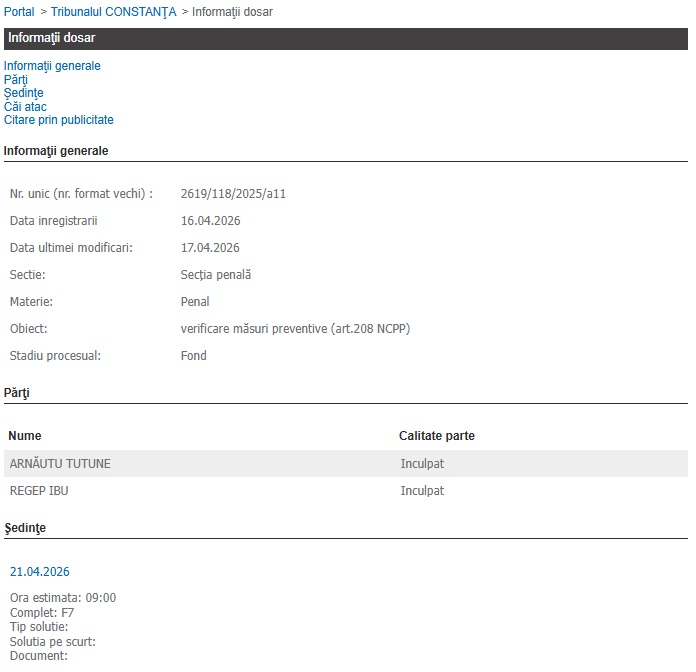Click the registration date 16.04.2026
The height and width of the screenshot is (672, 696).
click(x=210, y=220)
